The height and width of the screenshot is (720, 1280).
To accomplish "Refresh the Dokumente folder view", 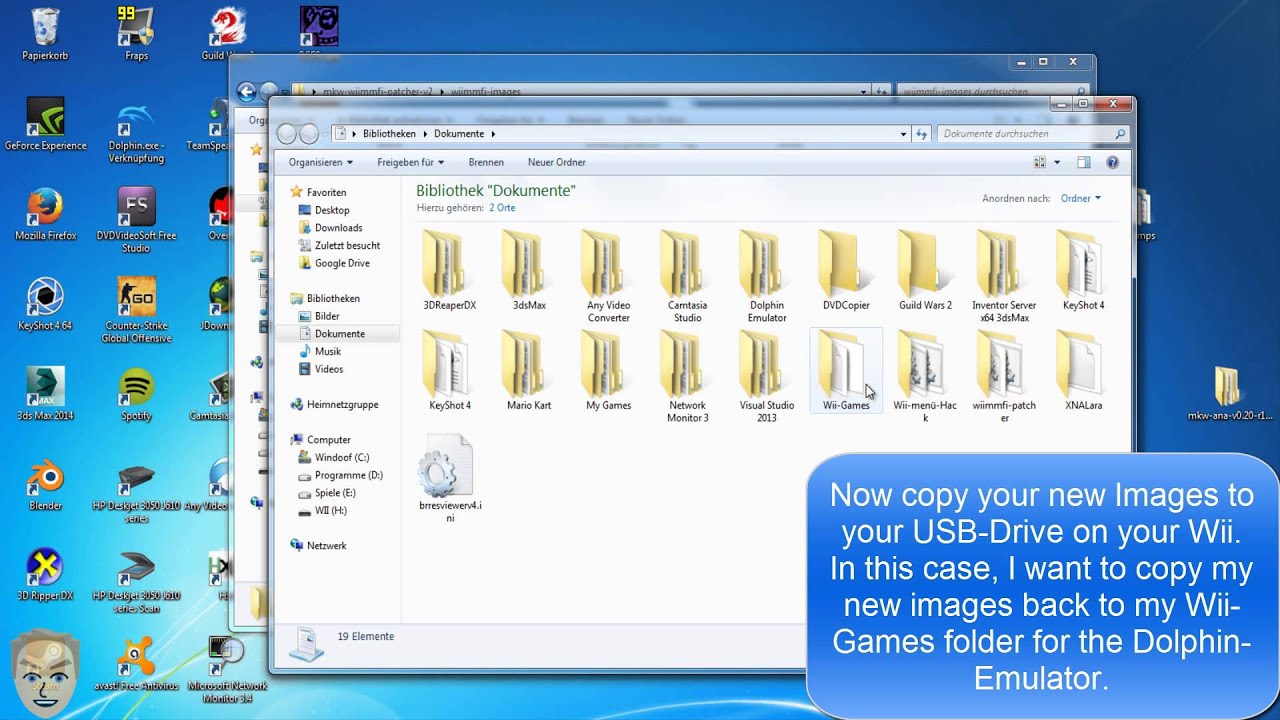I will [921, 134].
